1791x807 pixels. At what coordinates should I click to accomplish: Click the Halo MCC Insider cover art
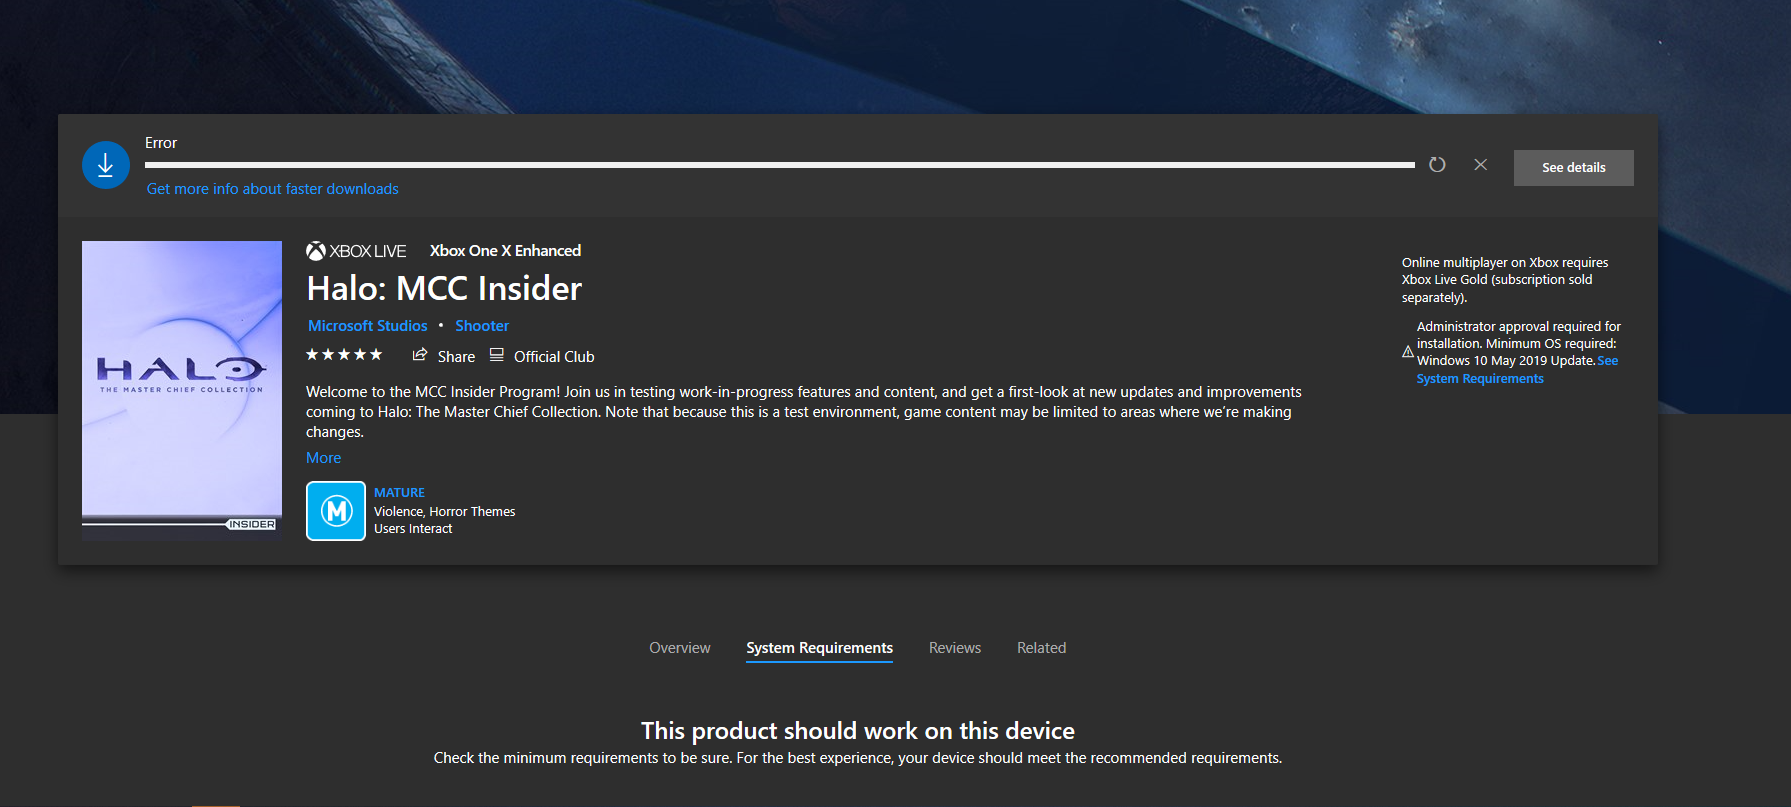point(182,390)
